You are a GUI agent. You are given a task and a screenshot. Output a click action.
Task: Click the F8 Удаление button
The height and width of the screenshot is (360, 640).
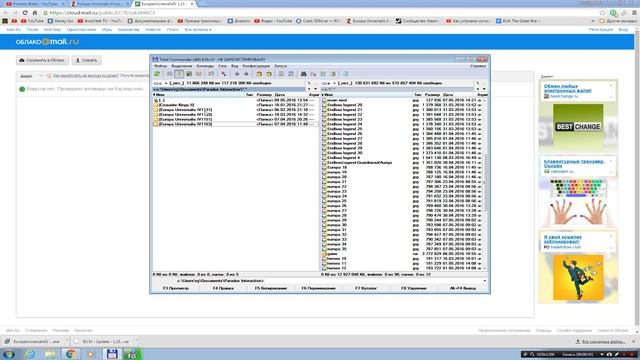[x=413, y=288]
